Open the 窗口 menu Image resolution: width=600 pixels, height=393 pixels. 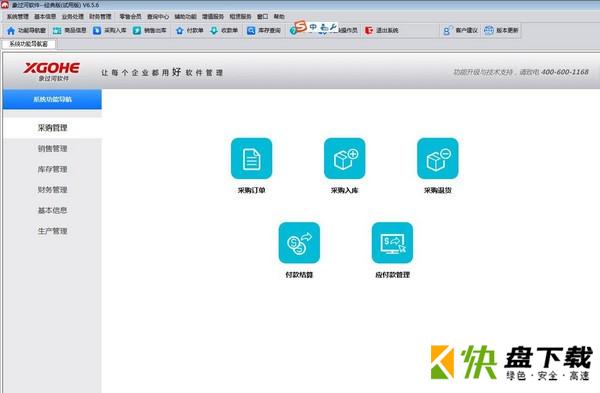[x=262, y=16]
